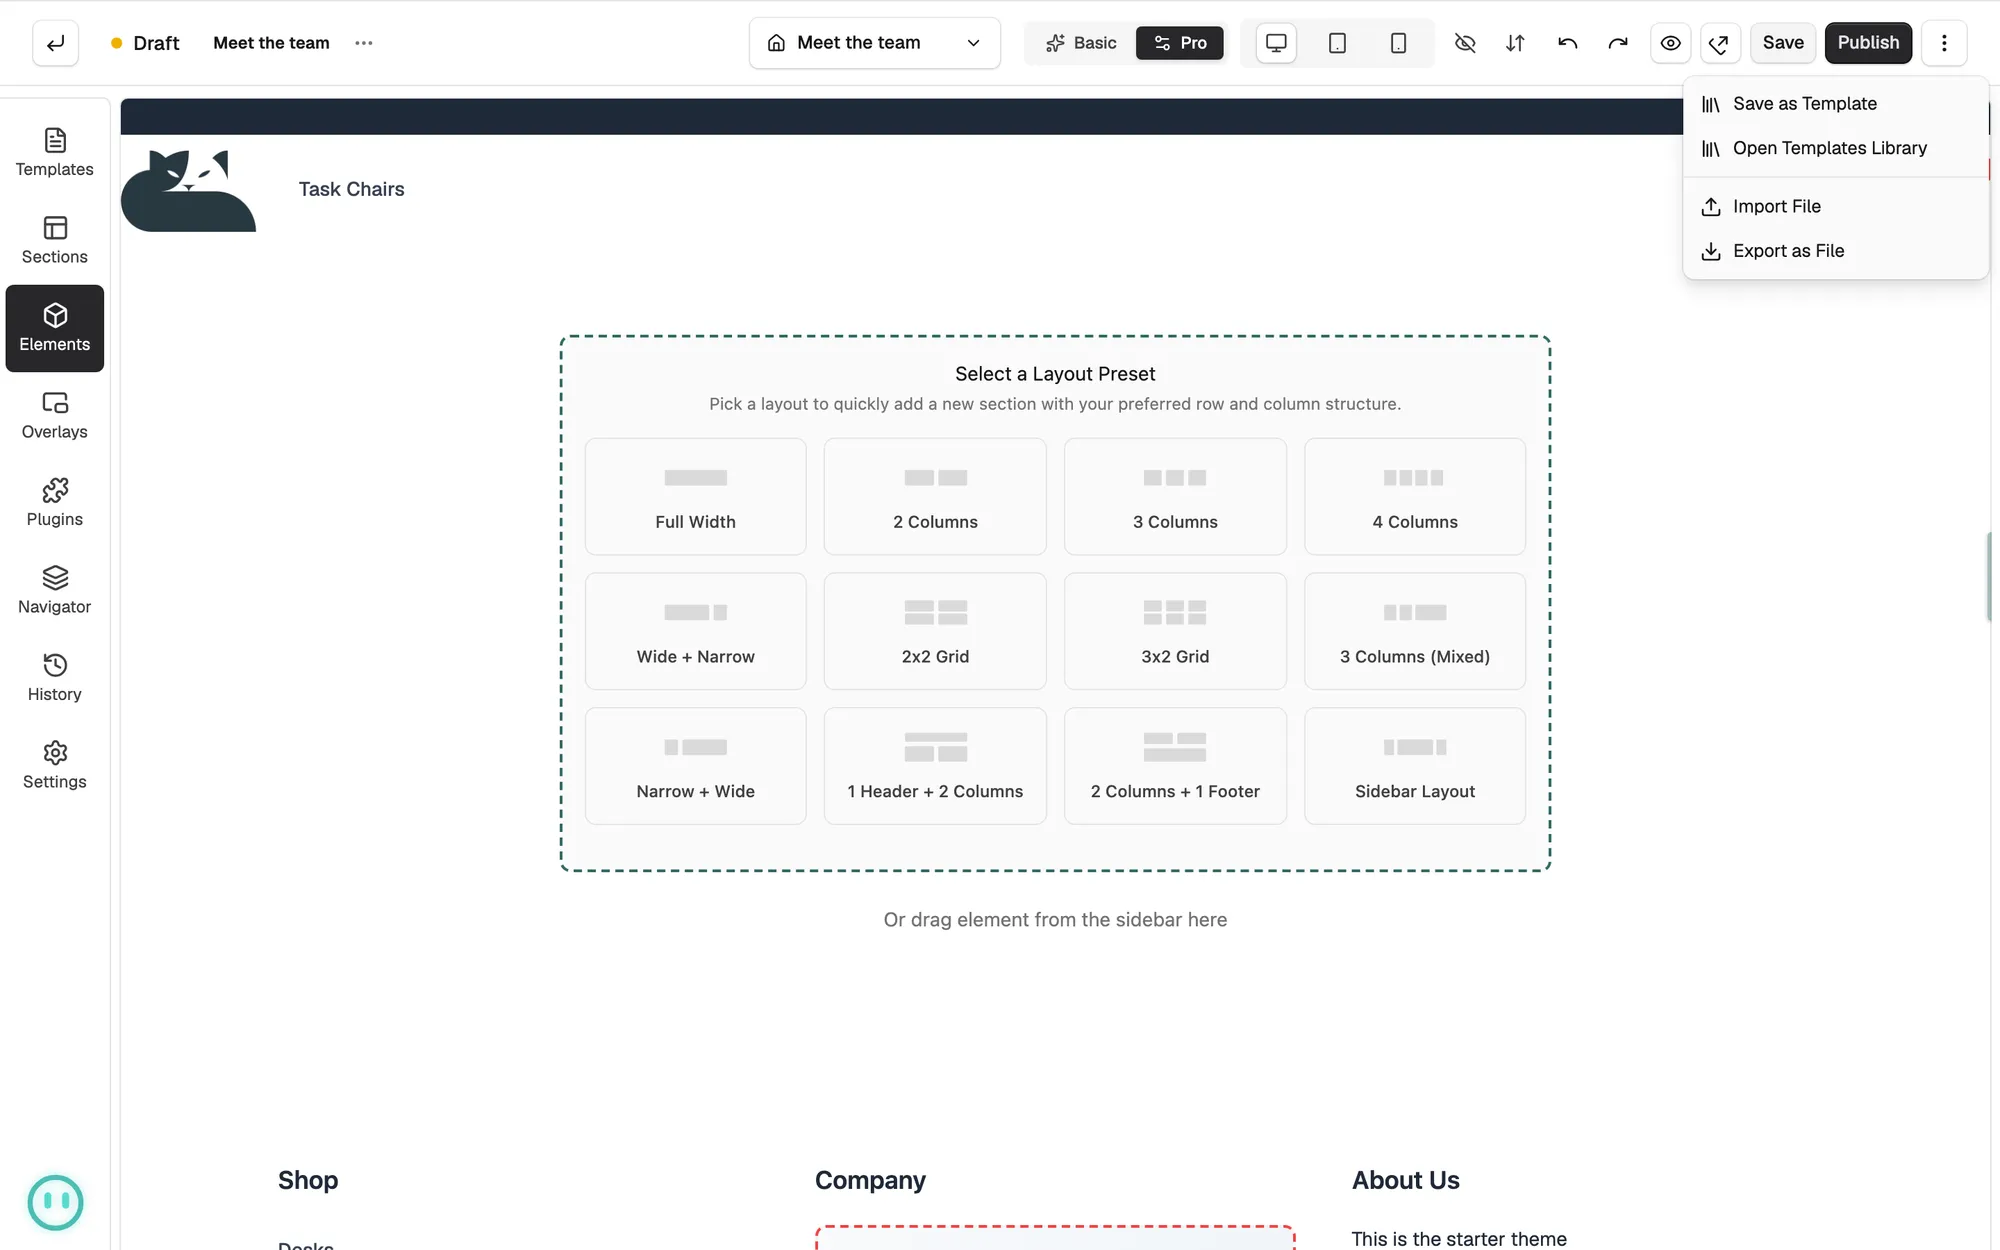Click the Publish button
This screenshot has height=1250, width=2000.
click(1868, 43)
